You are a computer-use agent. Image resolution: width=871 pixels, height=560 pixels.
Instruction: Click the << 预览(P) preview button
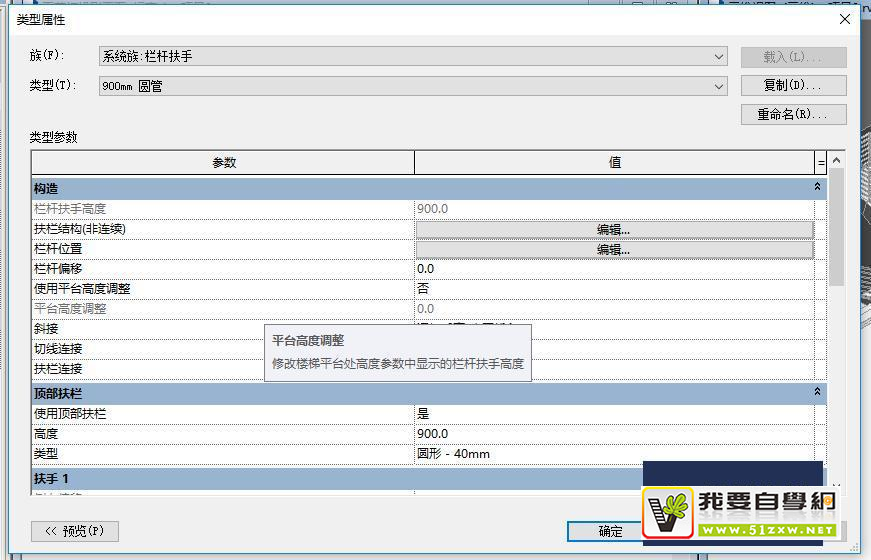[x=75, y=531]
